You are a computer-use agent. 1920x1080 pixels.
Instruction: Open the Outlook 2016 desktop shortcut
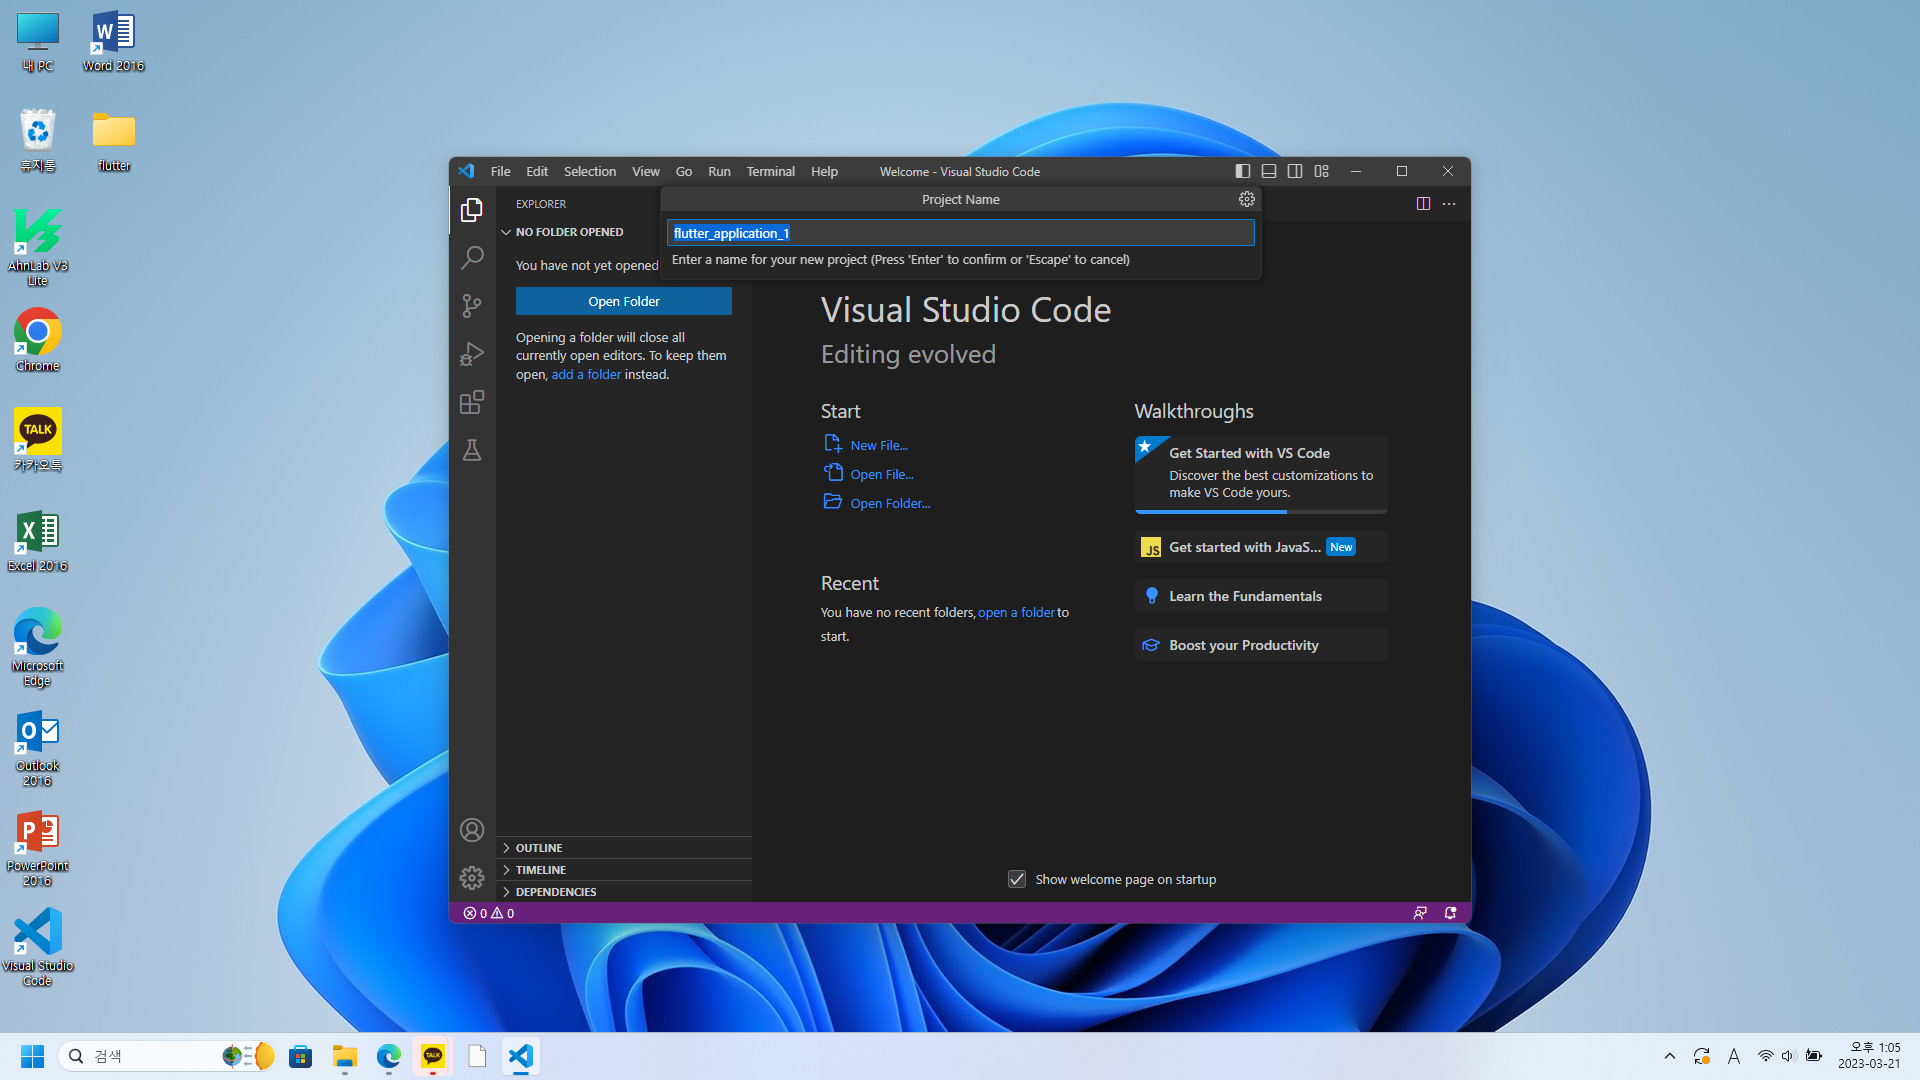(38, 747)
